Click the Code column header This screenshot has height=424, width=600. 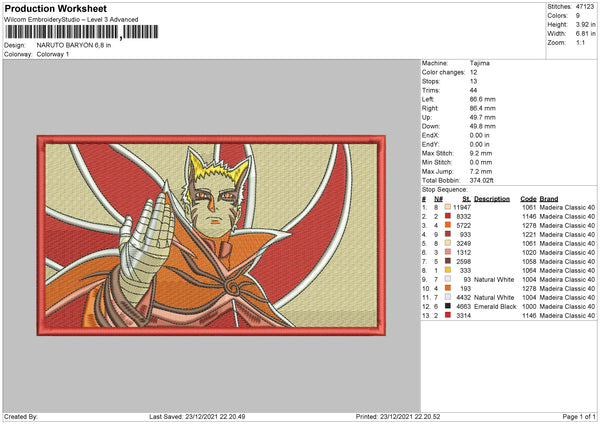(528, 199)
